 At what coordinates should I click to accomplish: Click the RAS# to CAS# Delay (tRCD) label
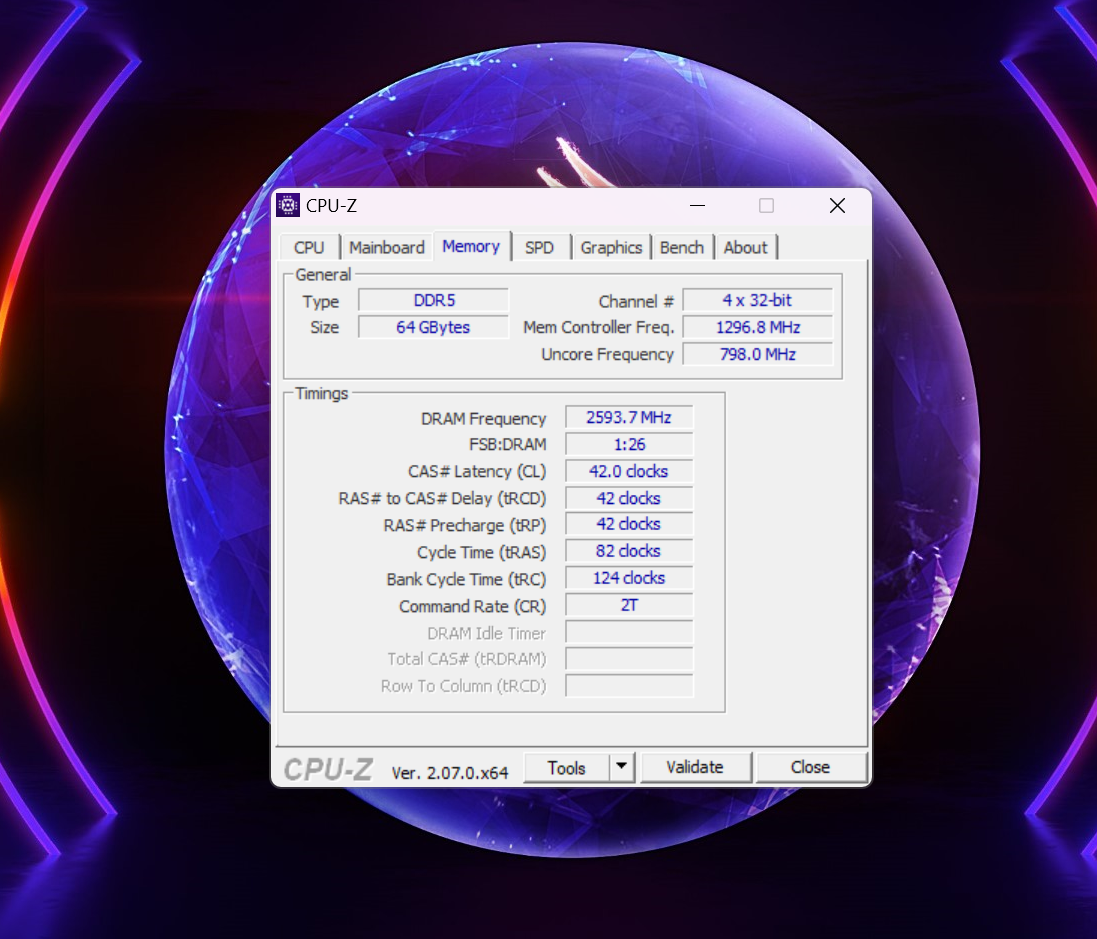click(x=442, y=499)
